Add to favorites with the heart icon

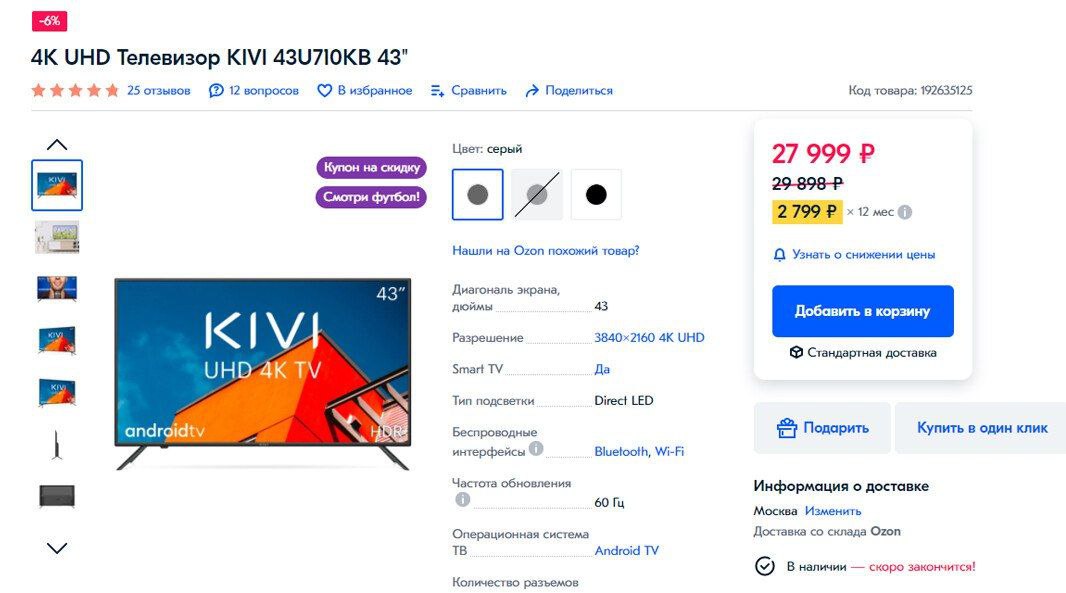(x=325, y=90)
